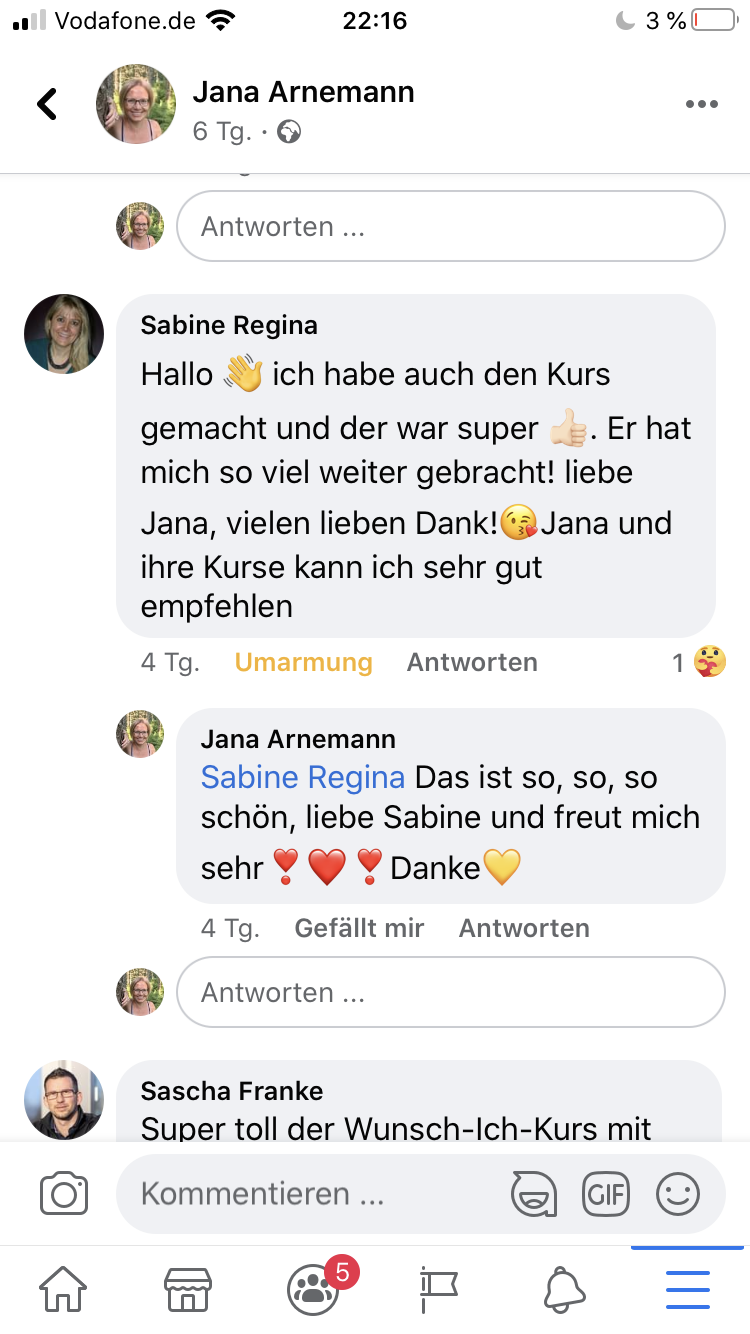
Task: Open the GIF picker
Action: (606, 1194)
